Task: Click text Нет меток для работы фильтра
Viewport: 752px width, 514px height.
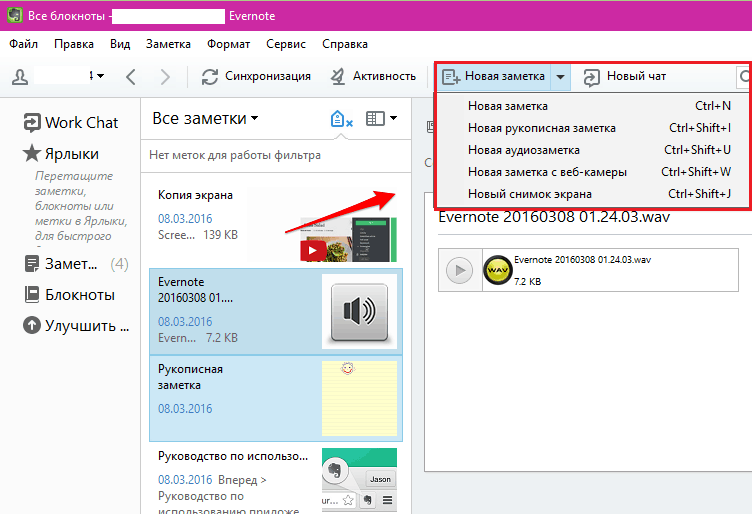Action: point(235,155)
